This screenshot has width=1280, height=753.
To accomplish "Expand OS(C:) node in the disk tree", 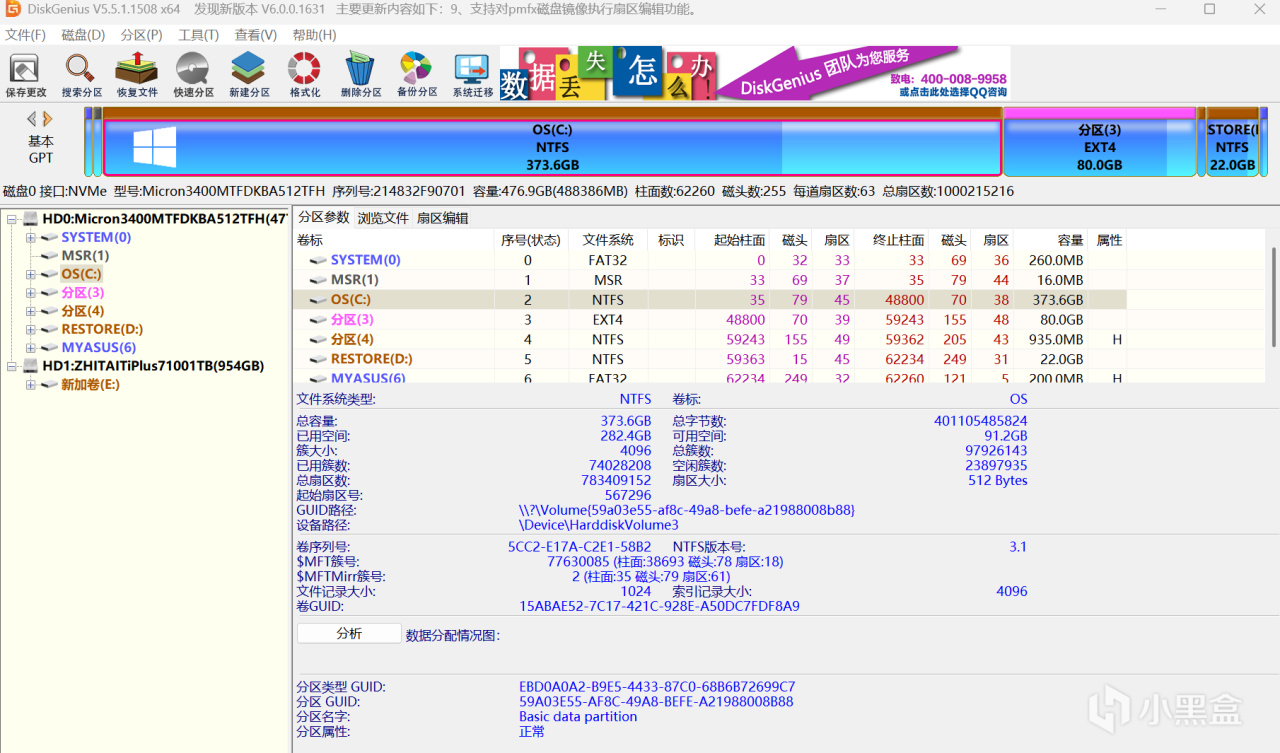I will click(x=31, y=274).
